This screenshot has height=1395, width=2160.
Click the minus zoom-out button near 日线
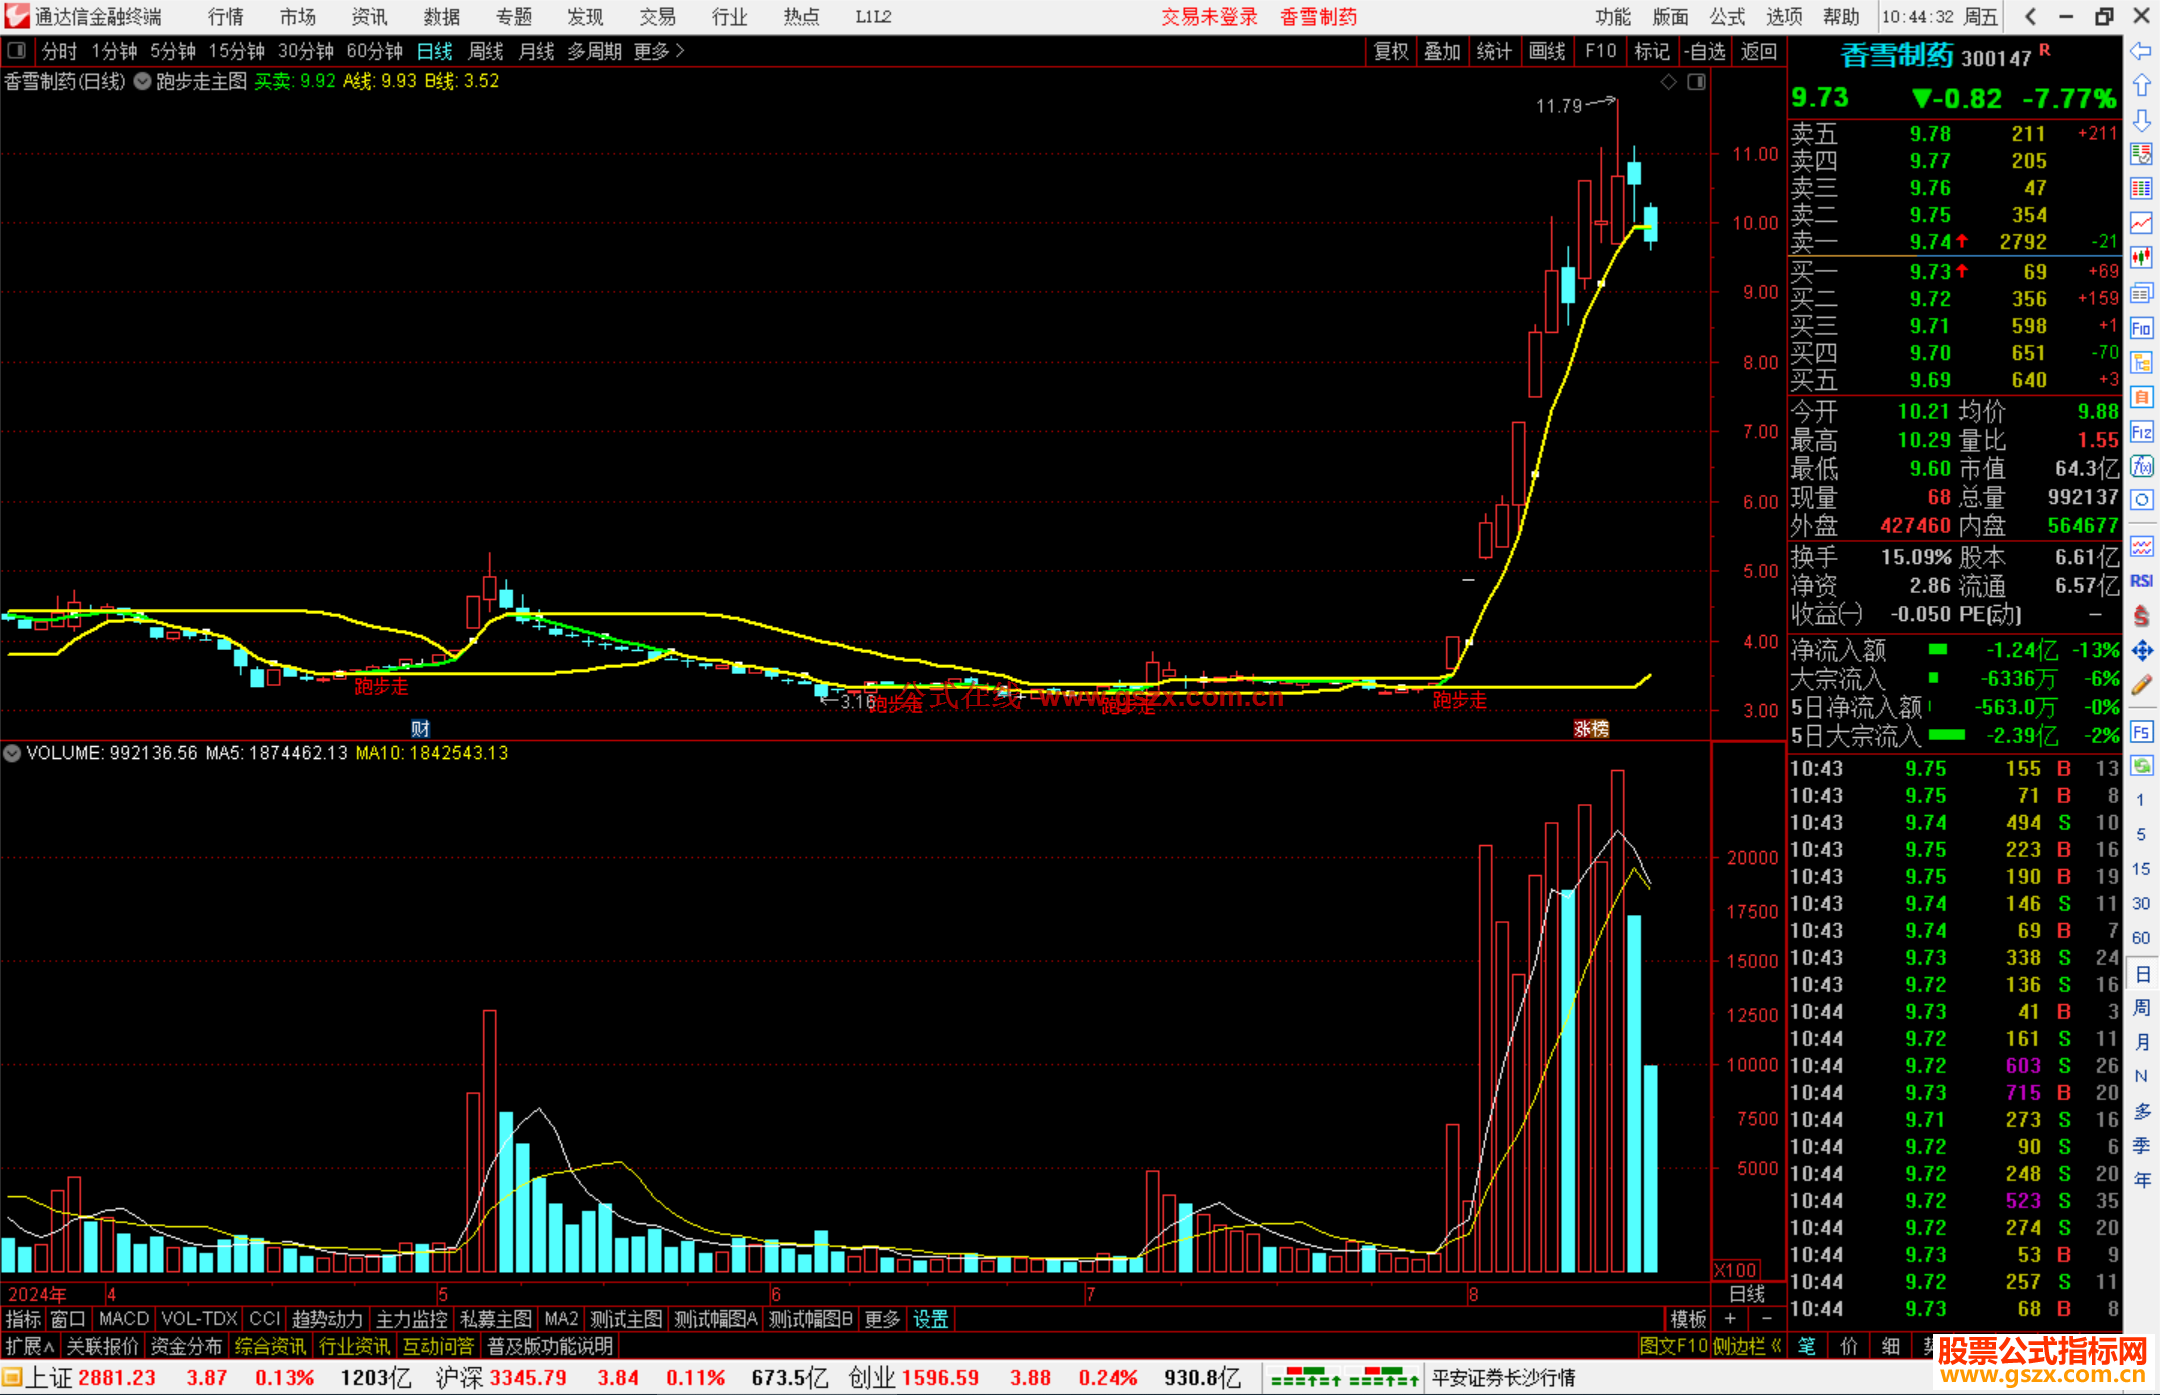point(1766,1319)
